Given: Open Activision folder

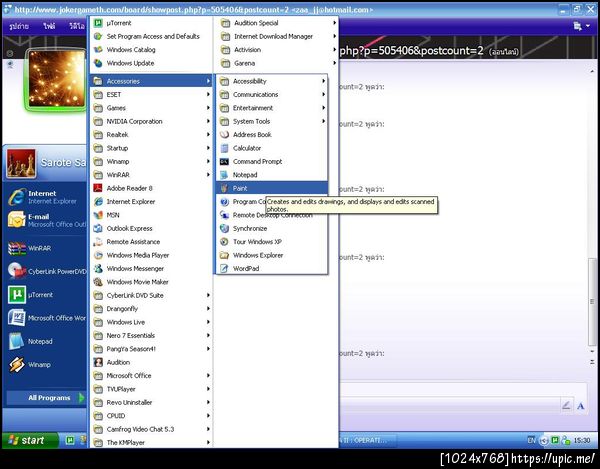Looking at the screenshot, I should coord(277,50).
